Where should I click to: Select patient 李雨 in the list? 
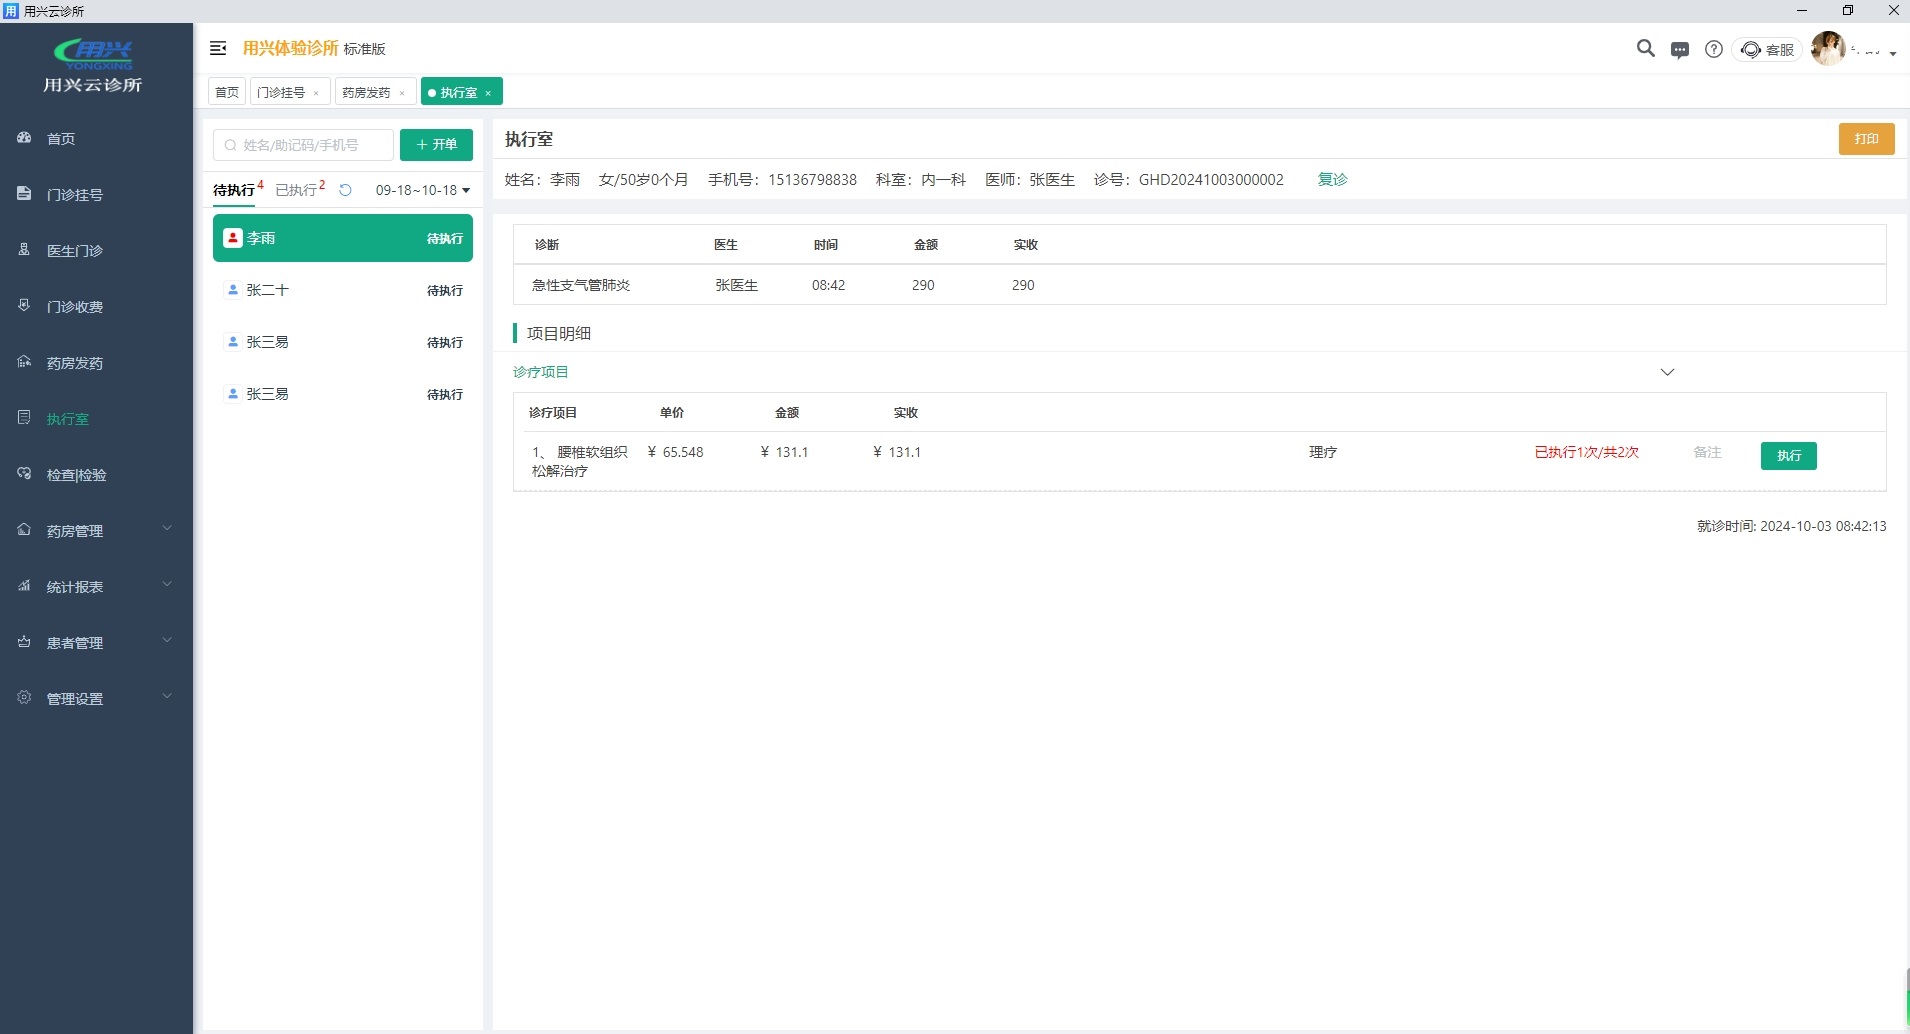pyautogui.click(x=343, y=238)
